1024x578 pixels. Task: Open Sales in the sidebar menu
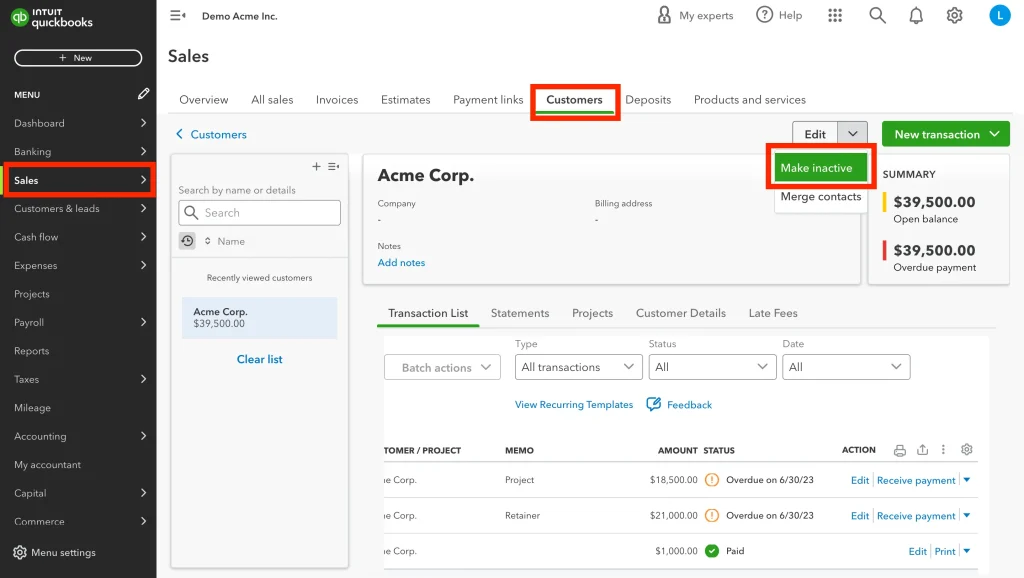(x=79, y=180)
